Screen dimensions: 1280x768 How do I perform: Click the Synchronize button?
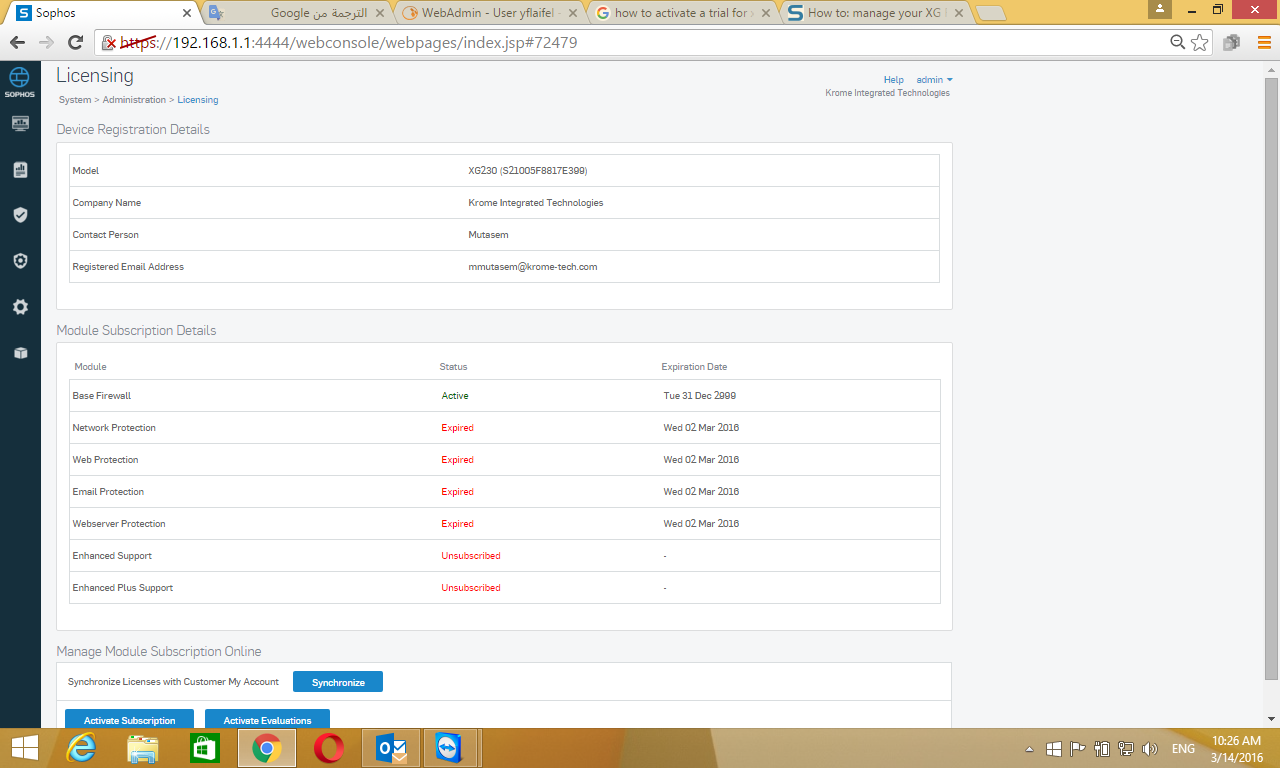[338, 682]
